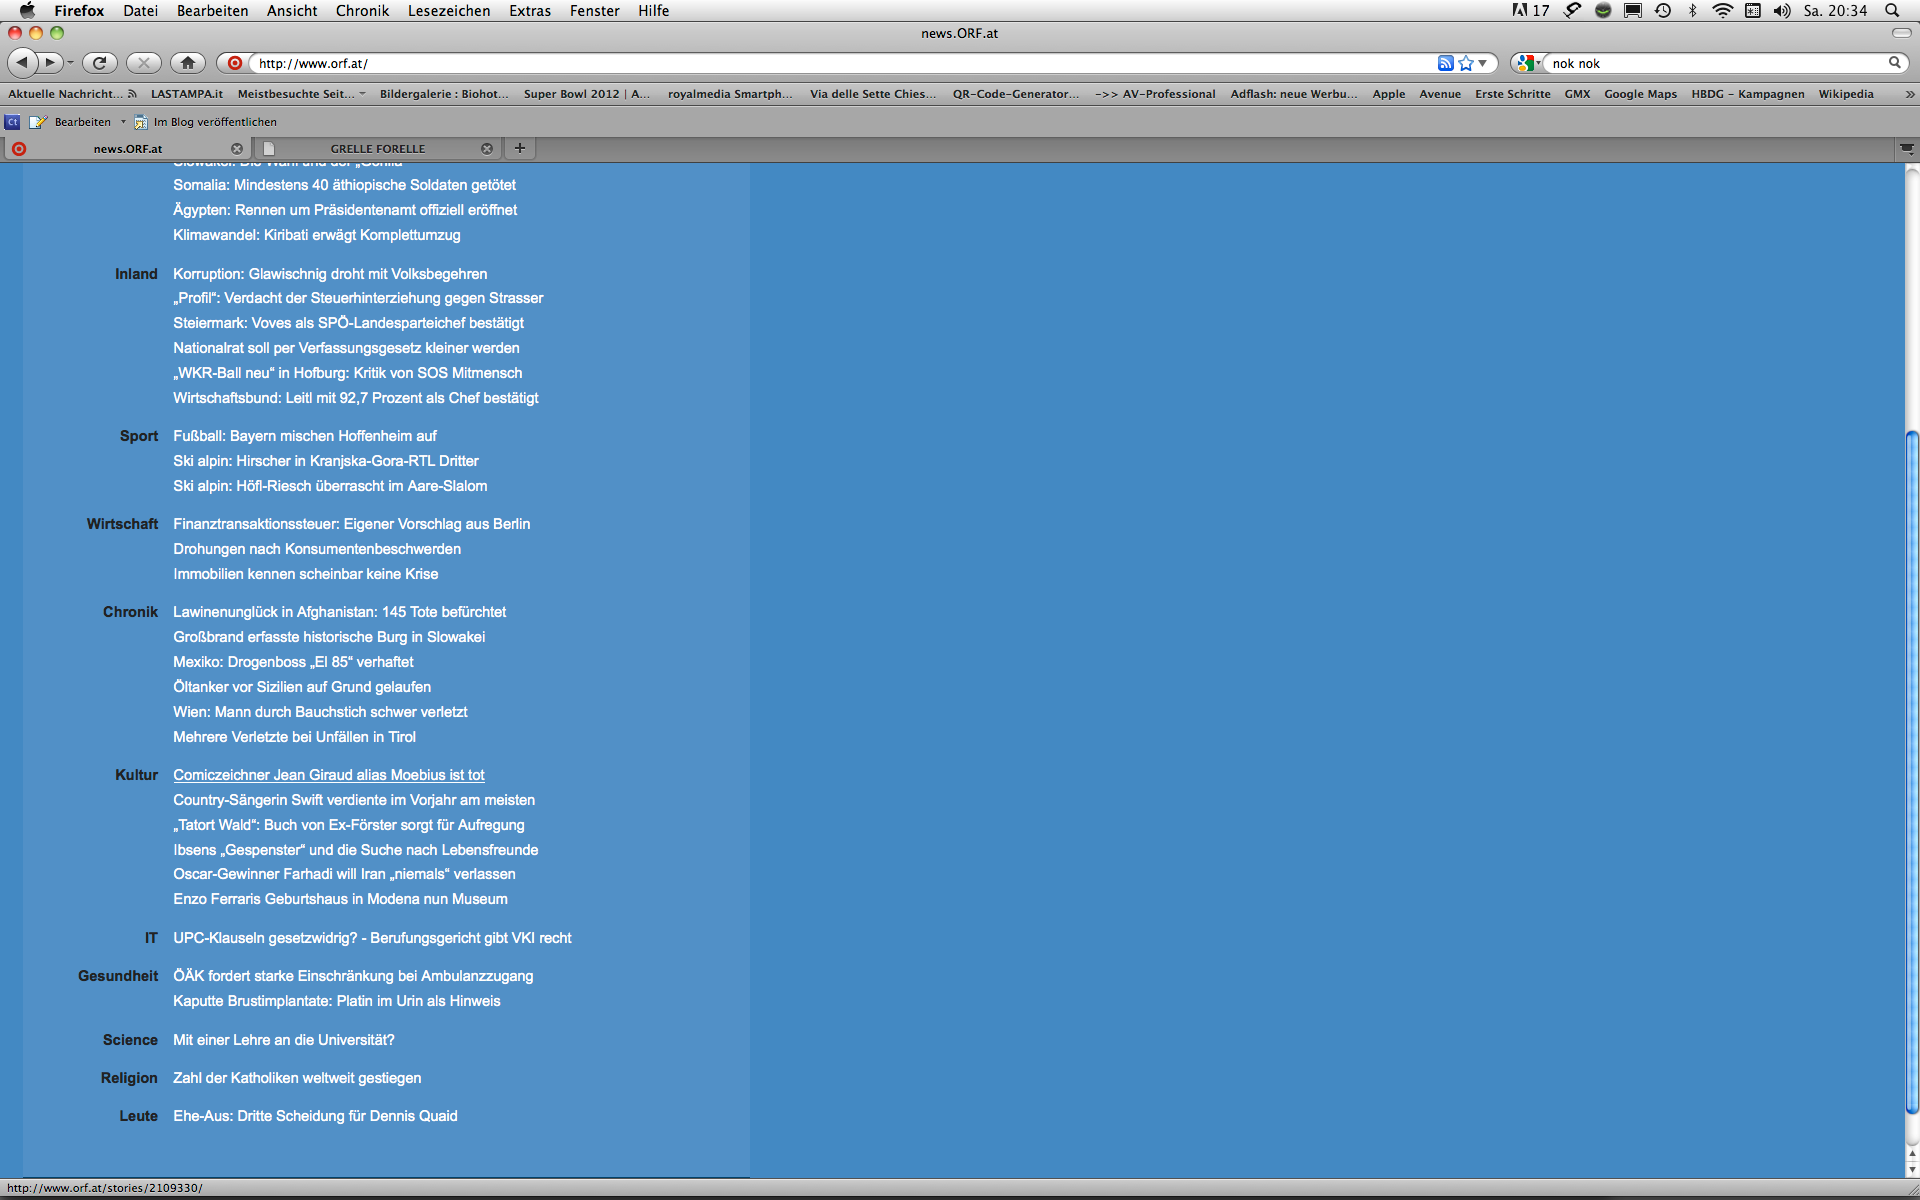Open Wikipedia bookmark in the bookmarks bar

[1845, 94]
